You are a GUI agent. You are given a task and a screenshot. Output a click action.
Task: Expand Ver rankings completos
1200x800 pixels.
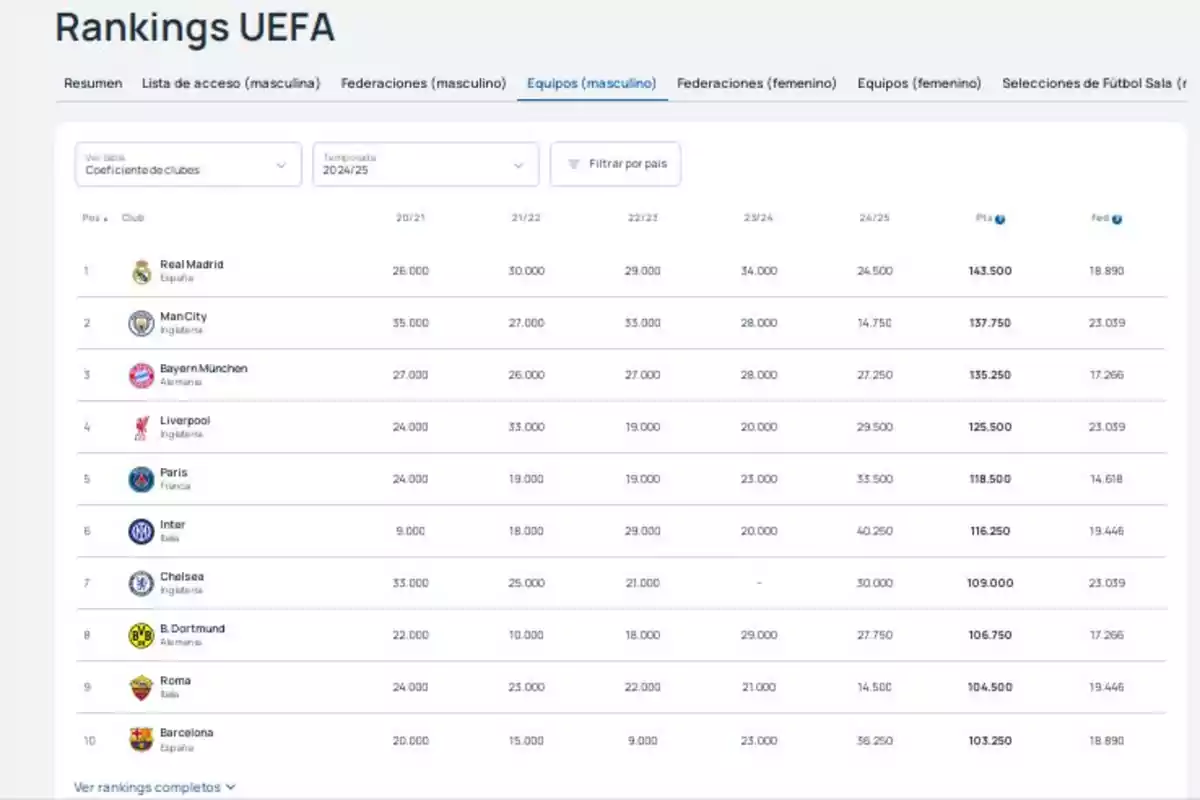pos(154,787)
